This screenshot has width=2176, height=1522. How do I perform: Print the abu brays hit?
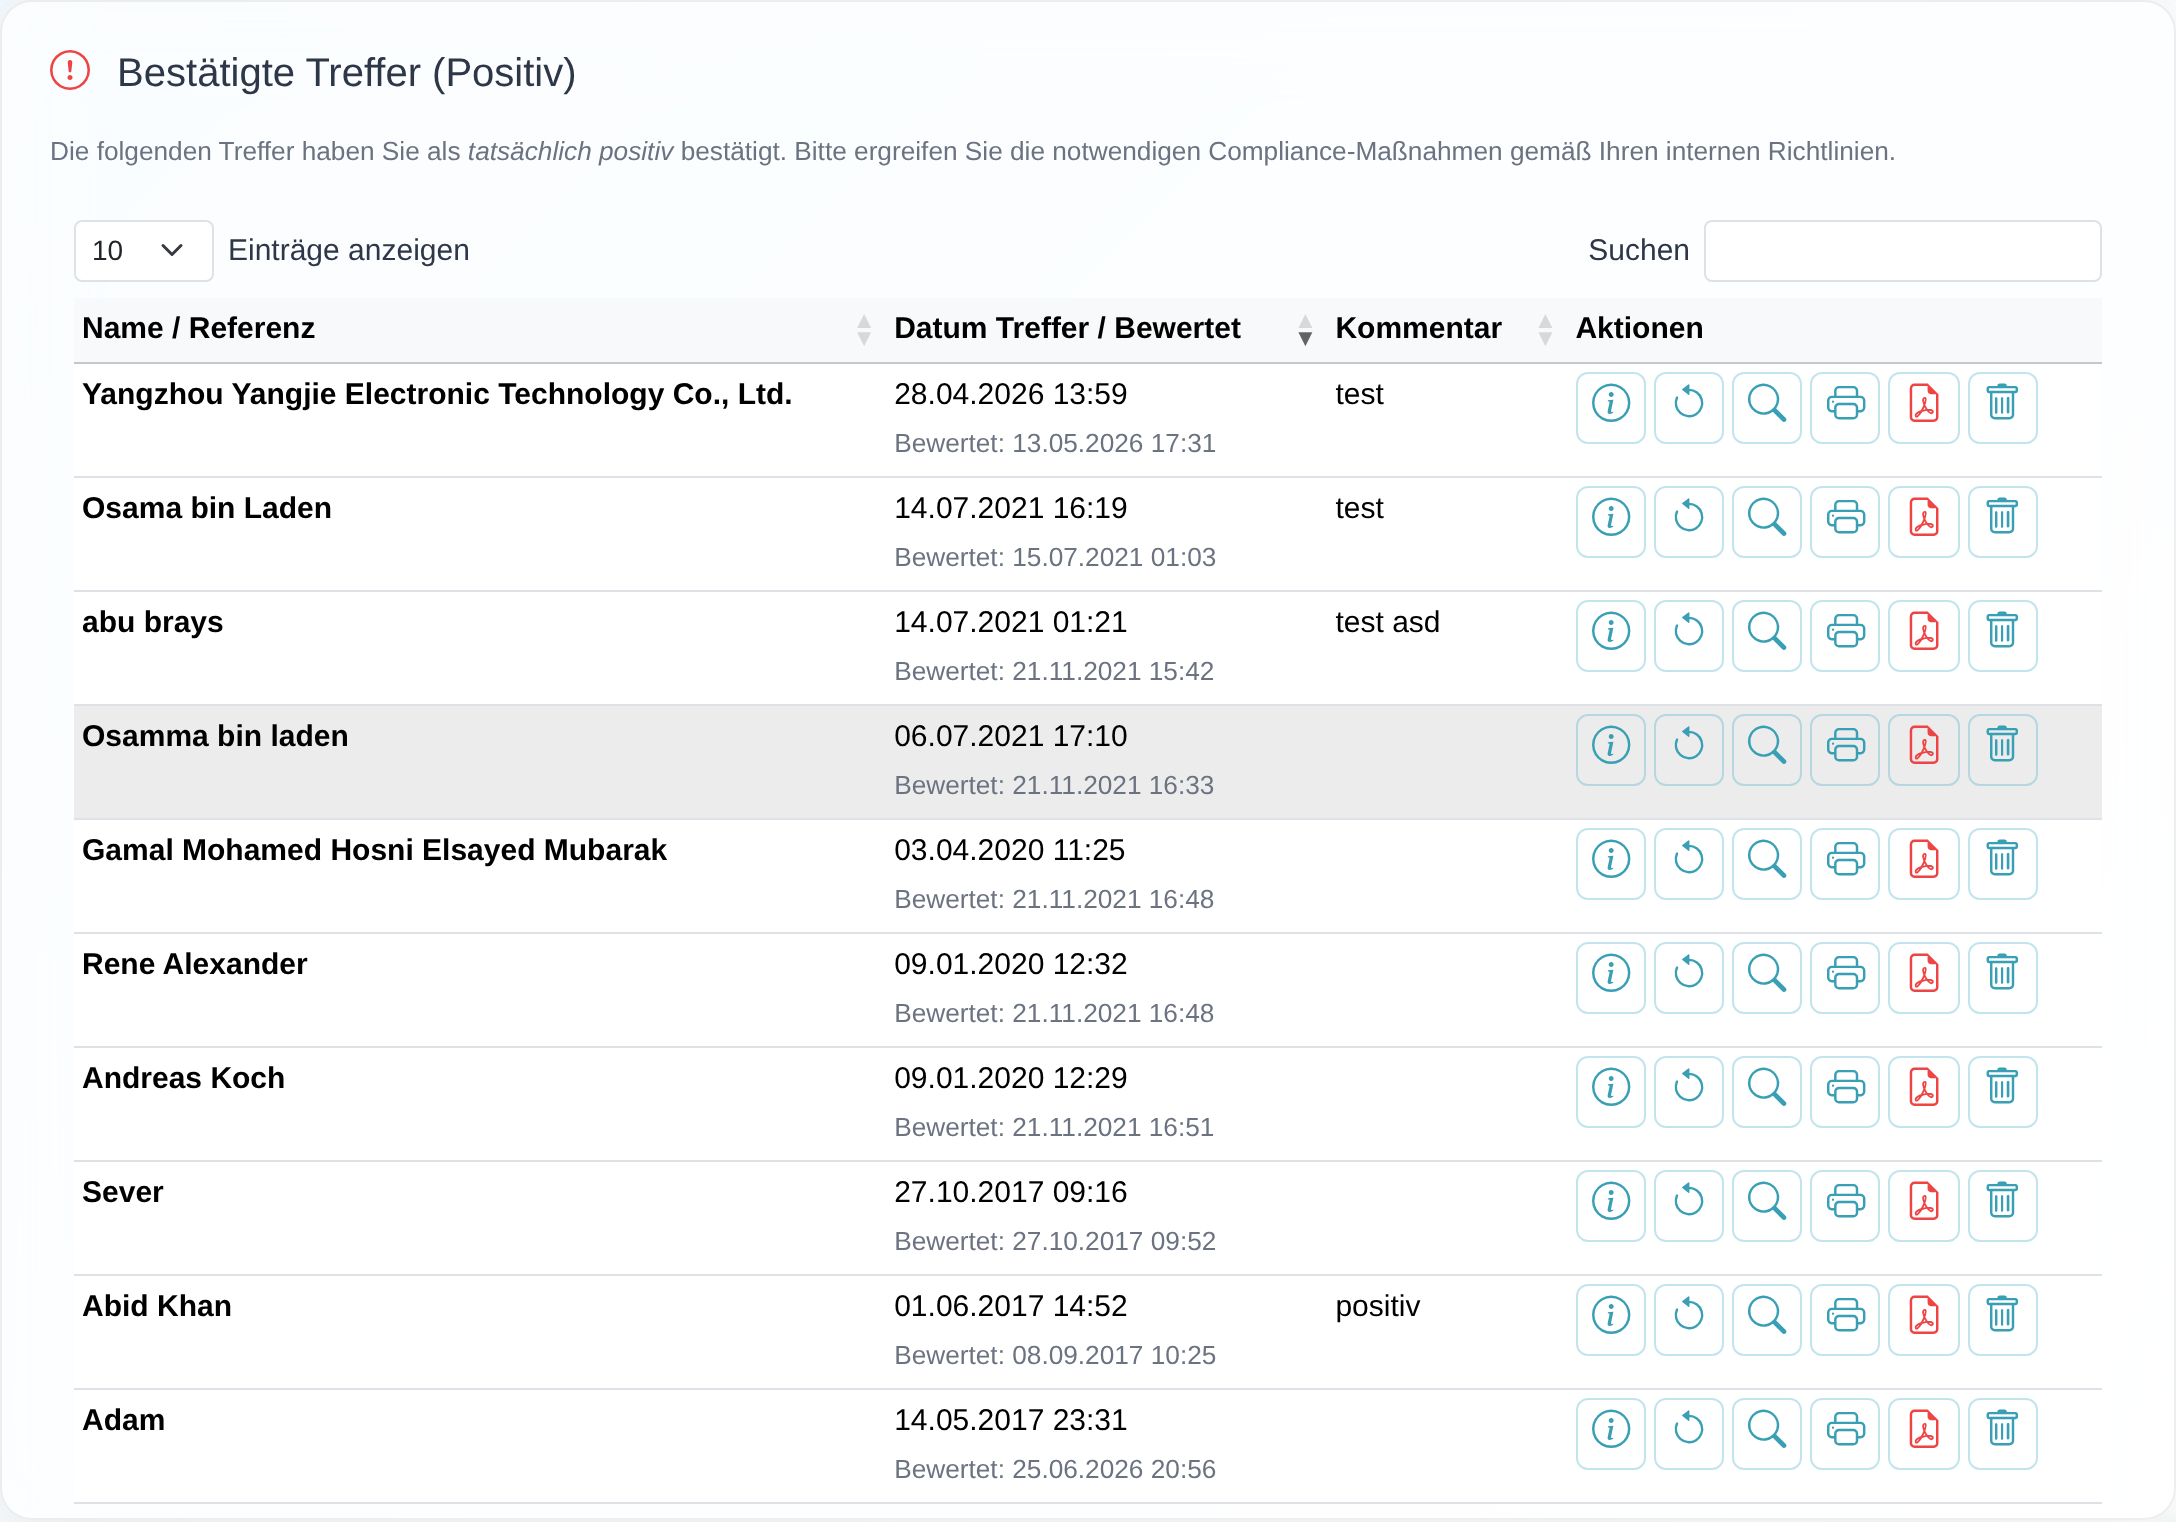click(x=1845, y=635)
